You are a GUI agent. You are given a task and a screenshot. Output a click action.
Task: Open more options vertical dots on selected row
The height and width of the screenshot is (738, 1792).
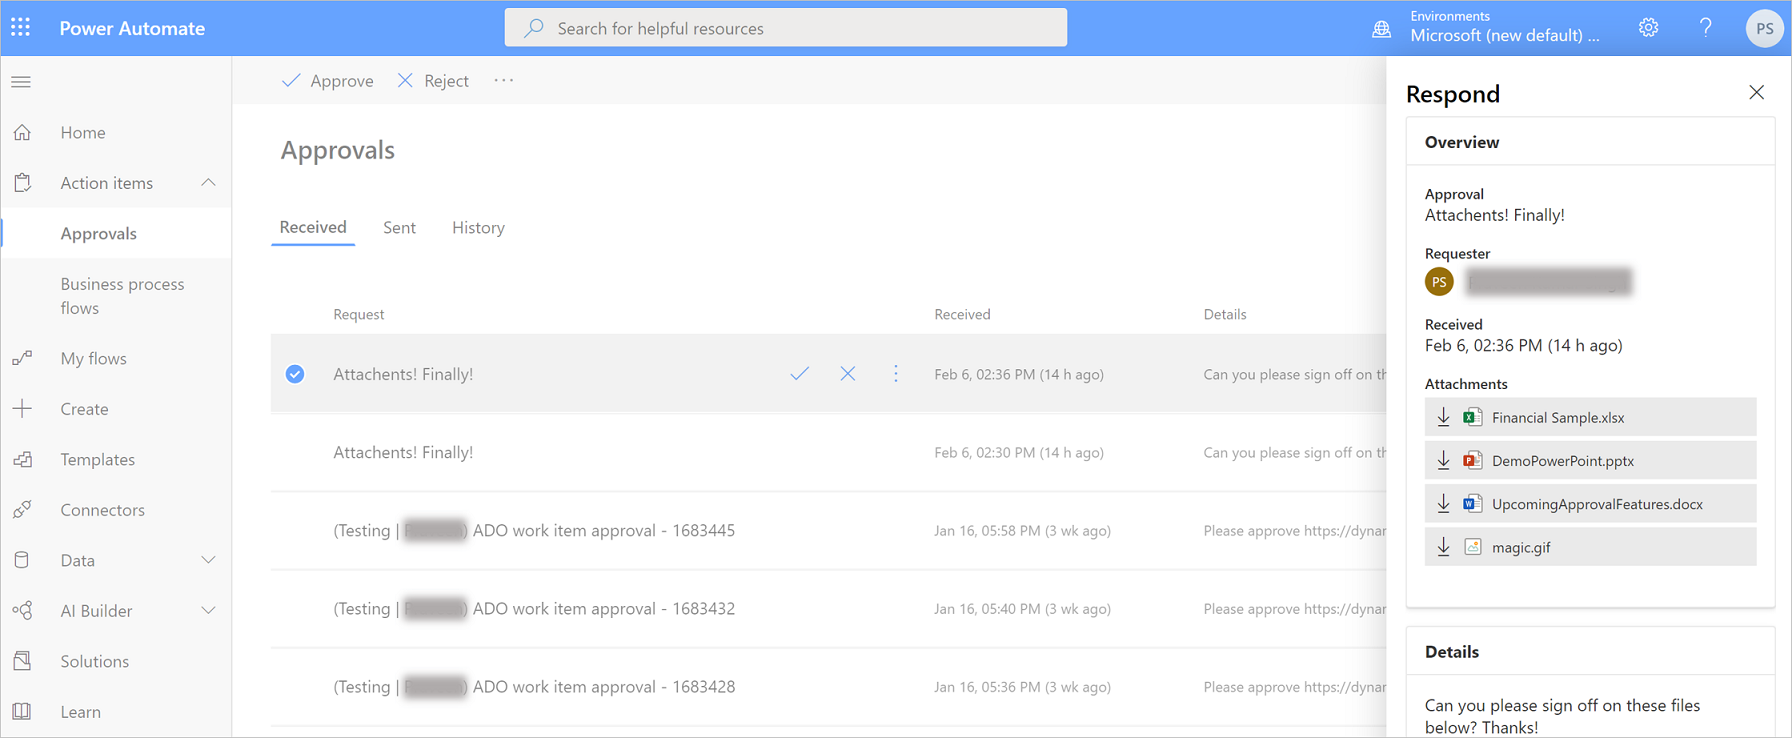coord(896,374)
